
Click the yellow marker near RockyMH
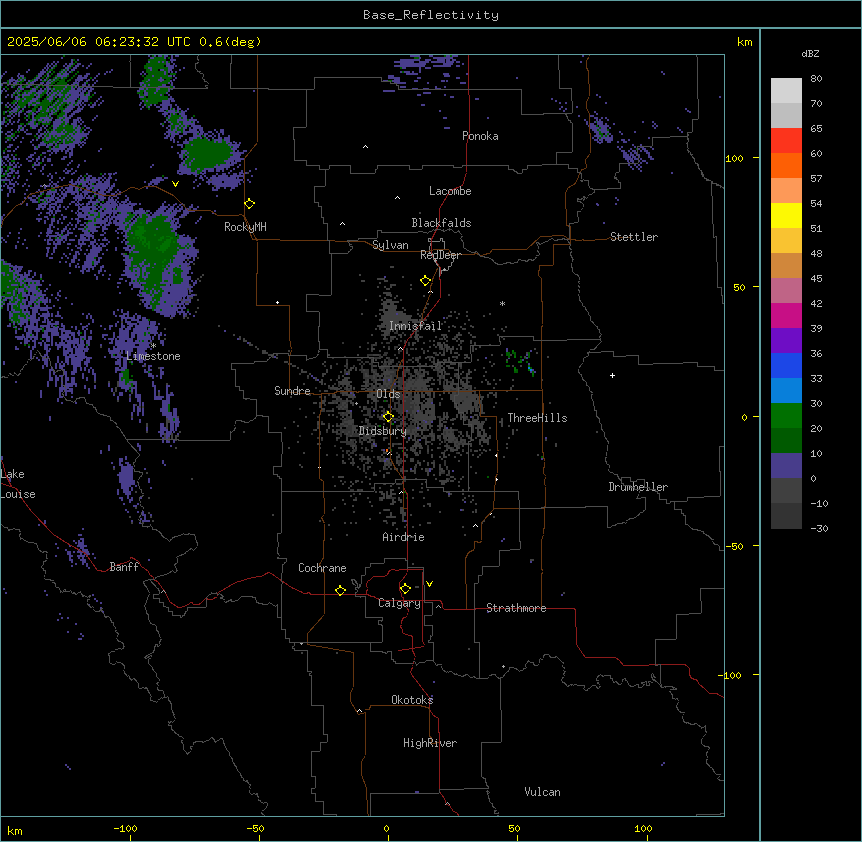(x=250, y=203)
